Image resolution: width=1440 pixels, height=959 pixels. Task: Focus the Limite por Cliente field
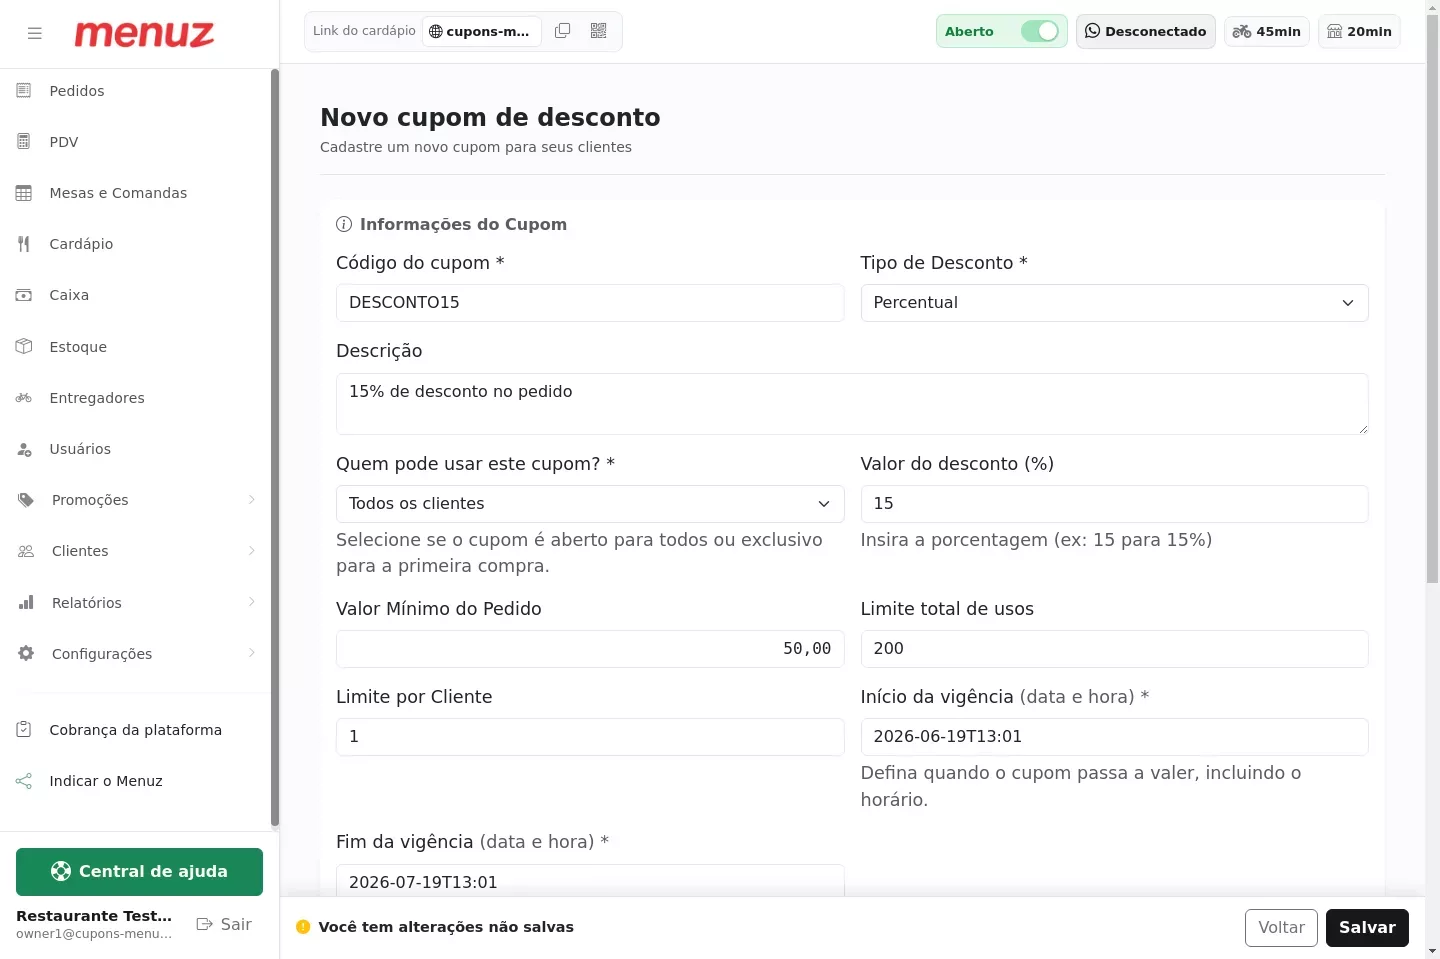coord(590,737)
